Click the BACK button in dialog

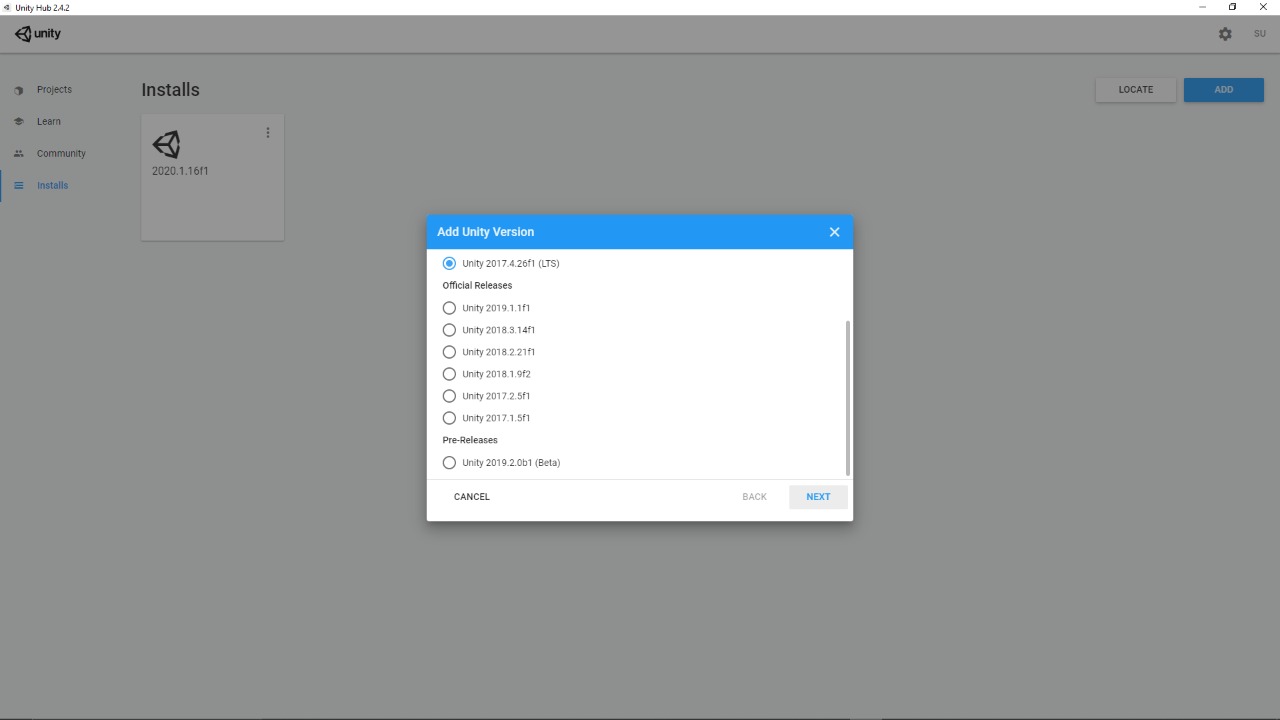tap(755, 497)
